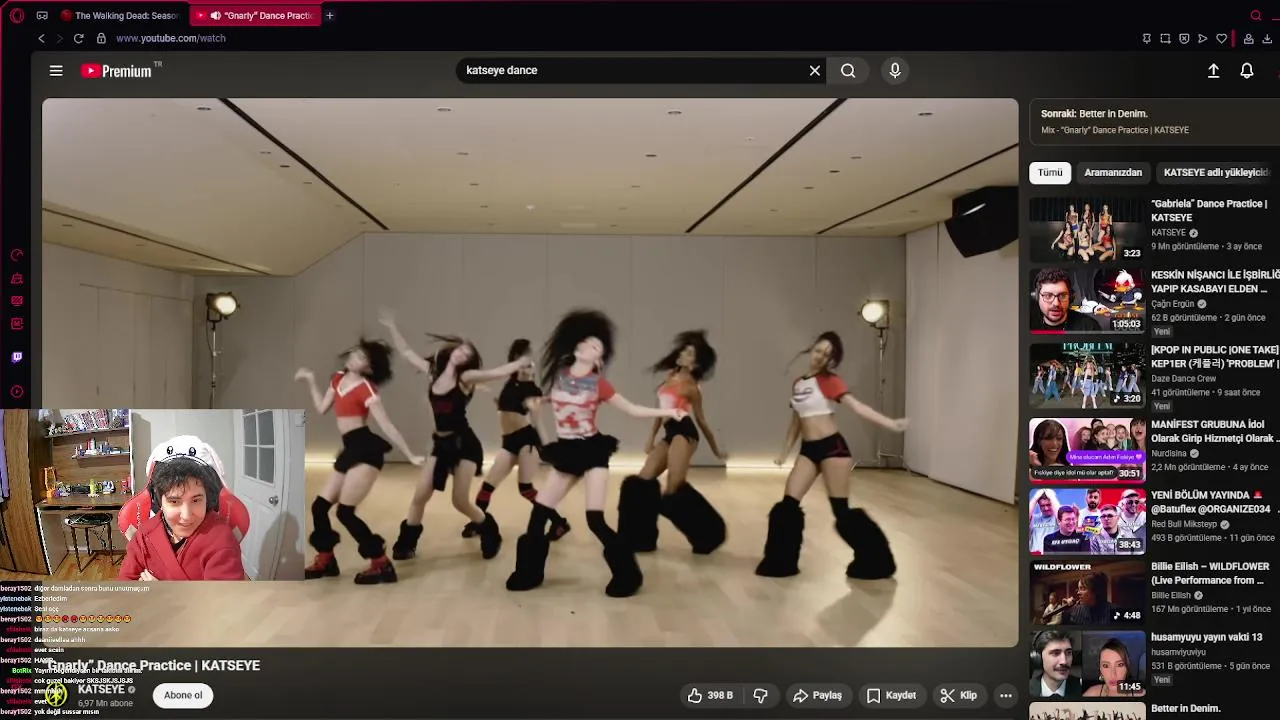Open the GX Corner gamepad icon

[42, 15]
